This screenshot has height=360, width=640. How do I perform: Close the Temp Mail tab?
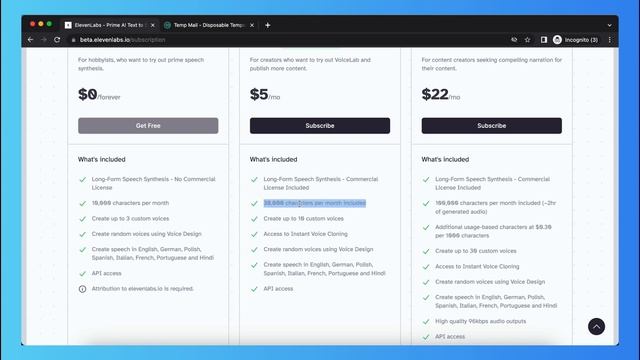(x=252, y=25)
